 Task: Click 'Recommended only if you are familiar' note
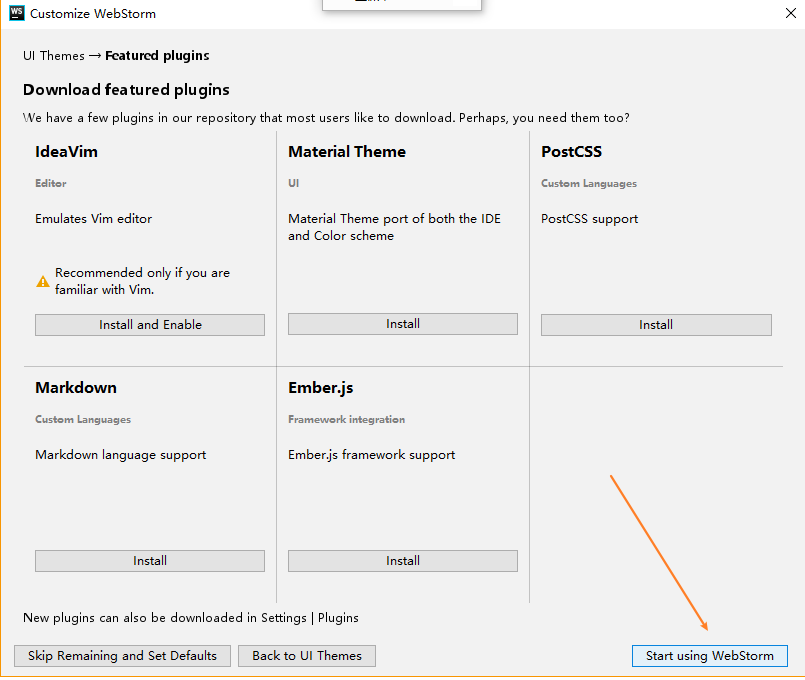click(x=142, y=281)
